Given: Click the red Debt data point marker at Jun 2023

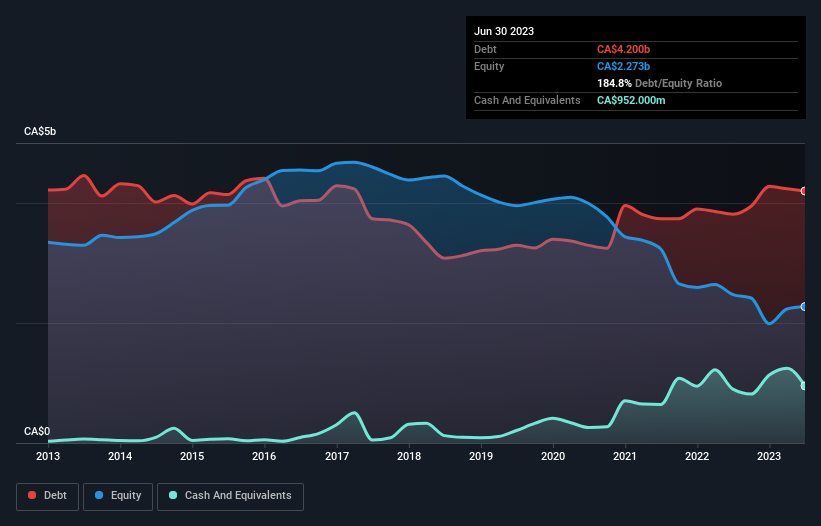Looking at the screenshot, I should [x=804, y=191].
